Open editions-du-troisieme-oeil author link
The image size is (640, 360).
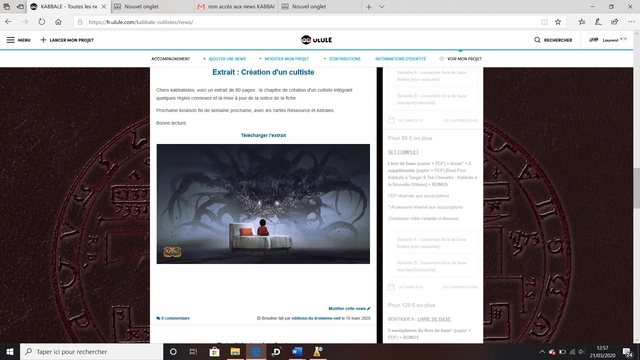[x=316, y=318]
